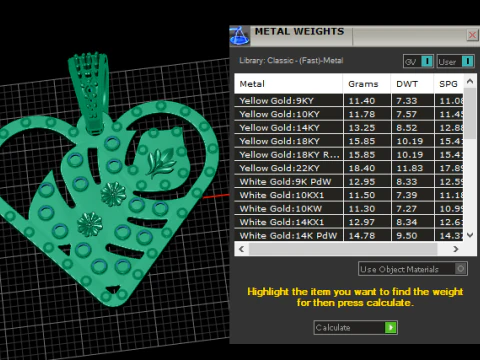Viewport: 480px width, 360px height.
Task: Select the White Gold:10KW row
Action: click(x=349, y=209)
